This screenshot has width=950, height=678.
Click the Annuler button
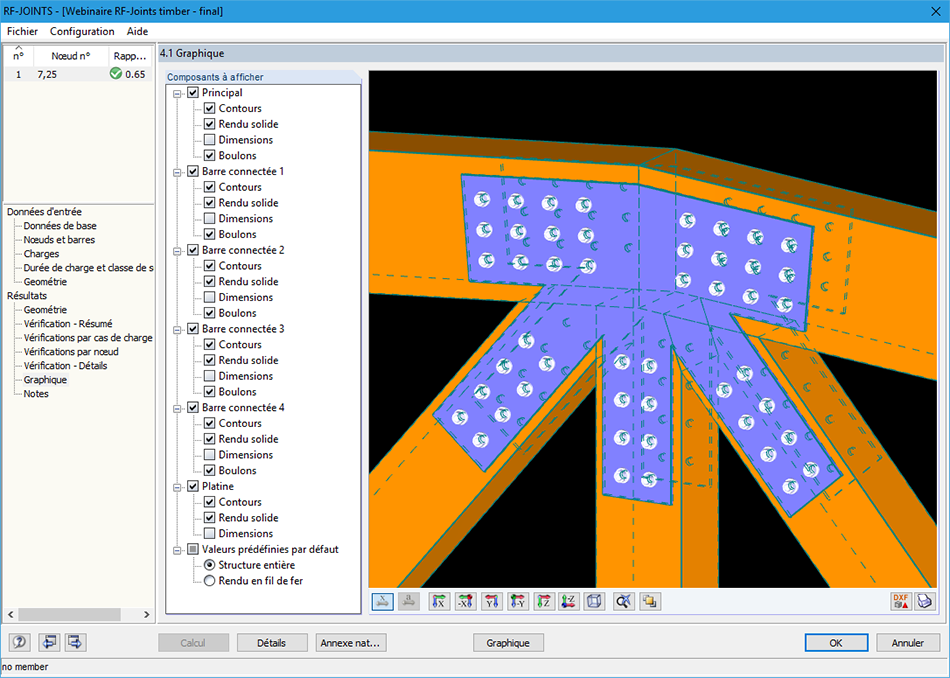tap(908, 643)
